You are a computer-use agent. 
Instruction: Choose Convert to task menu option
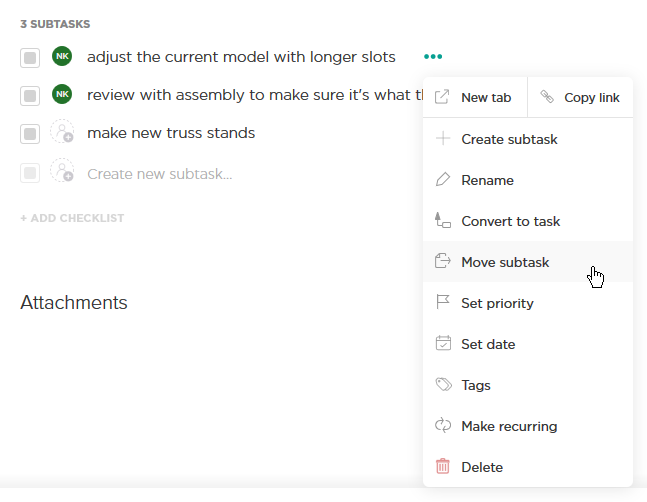510,221
